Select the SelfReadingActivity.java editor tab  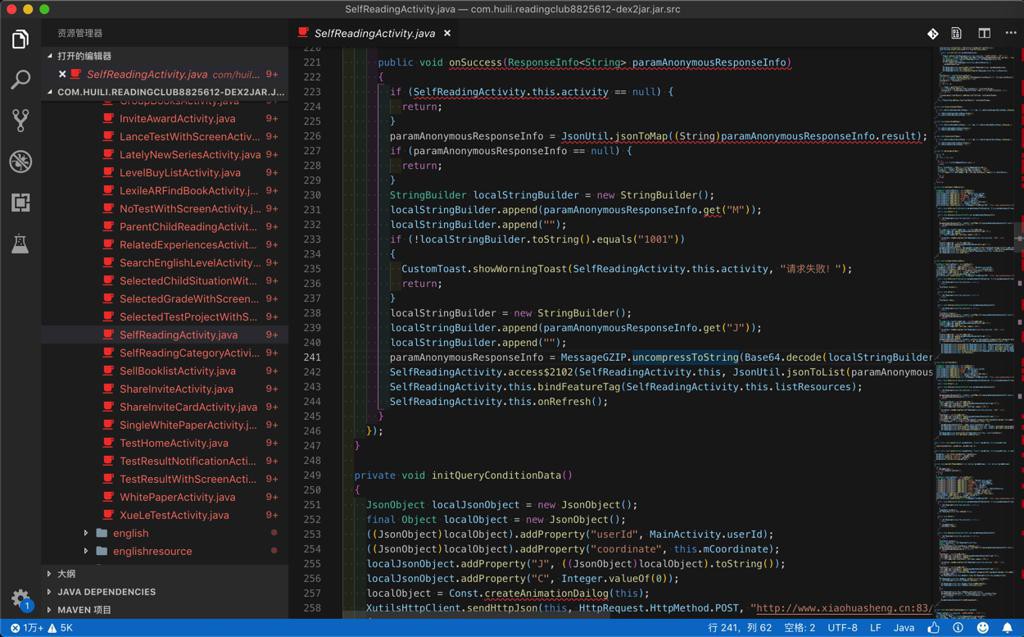point(374,33)
